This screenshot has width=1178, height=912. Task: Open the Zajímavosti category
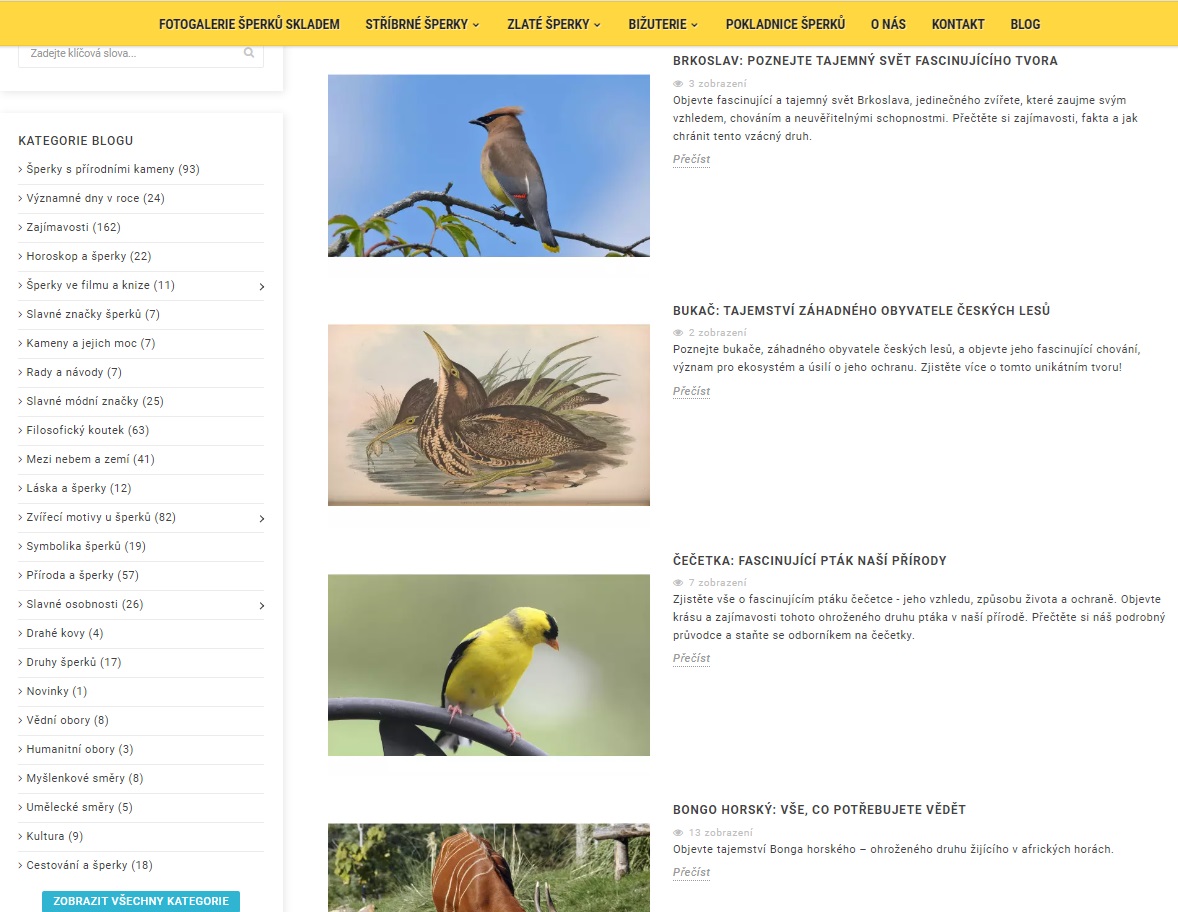coord(74,227)
